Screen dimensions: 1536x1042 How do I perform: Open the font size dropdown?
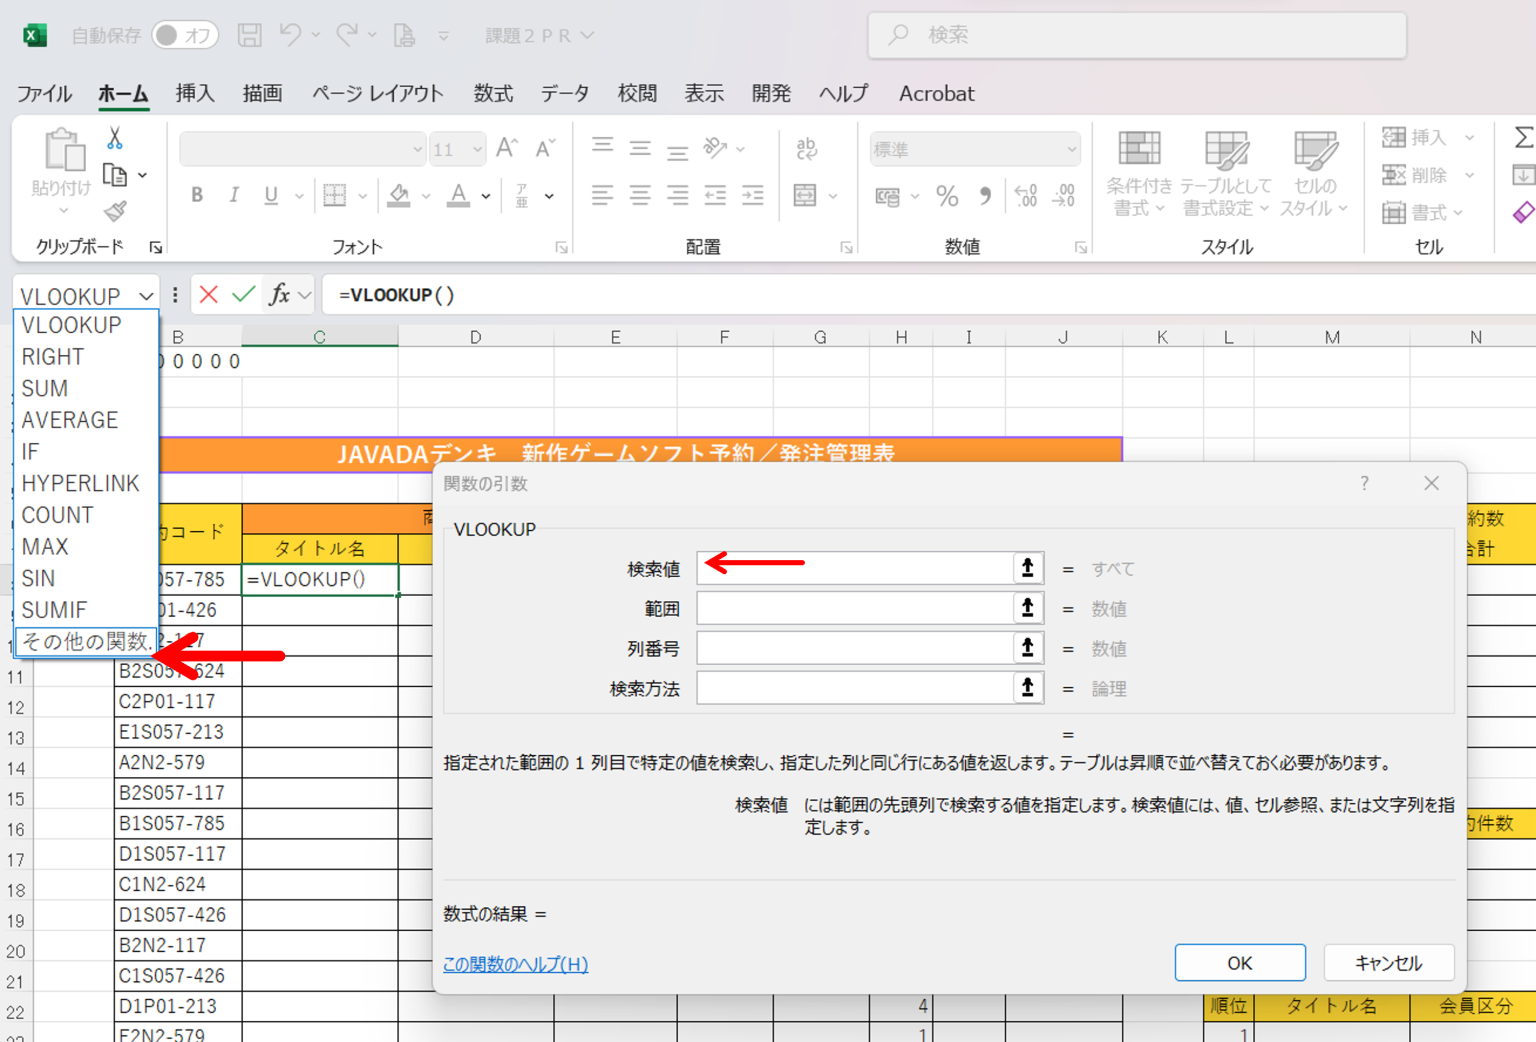[x=475, y=148]
